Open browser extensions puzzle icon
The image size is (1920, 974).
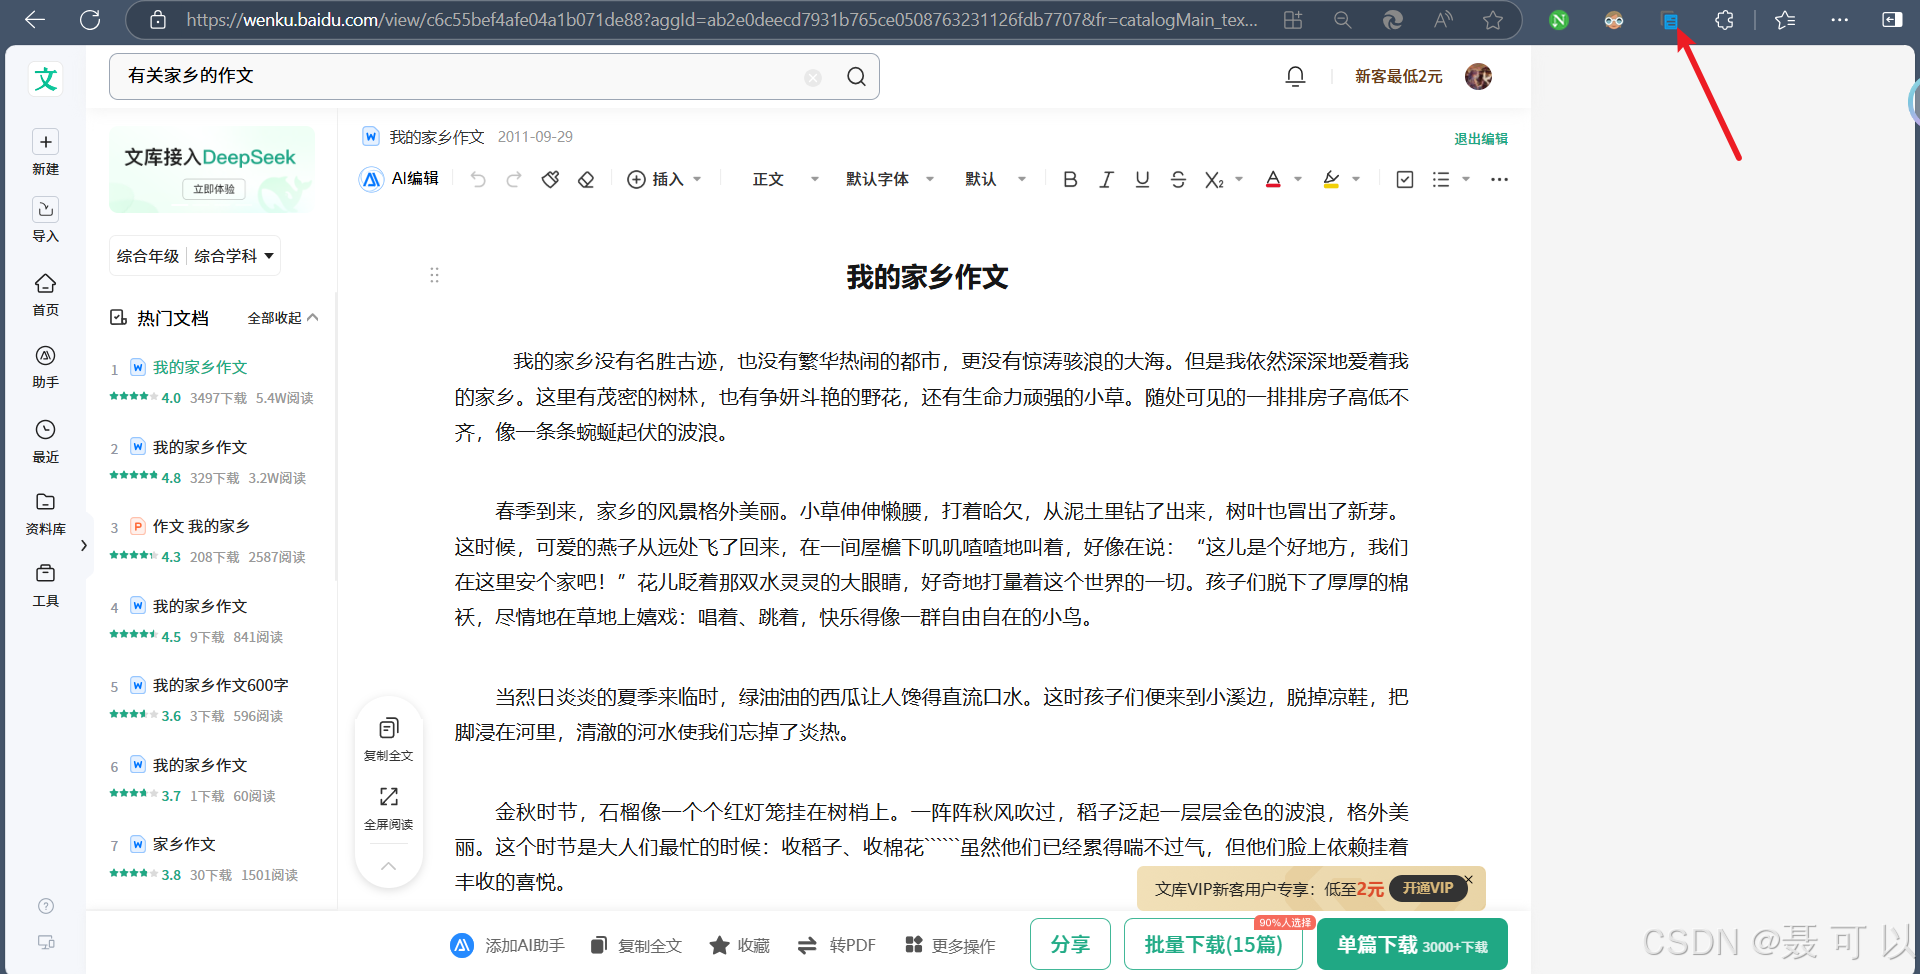pos(1724,20)
